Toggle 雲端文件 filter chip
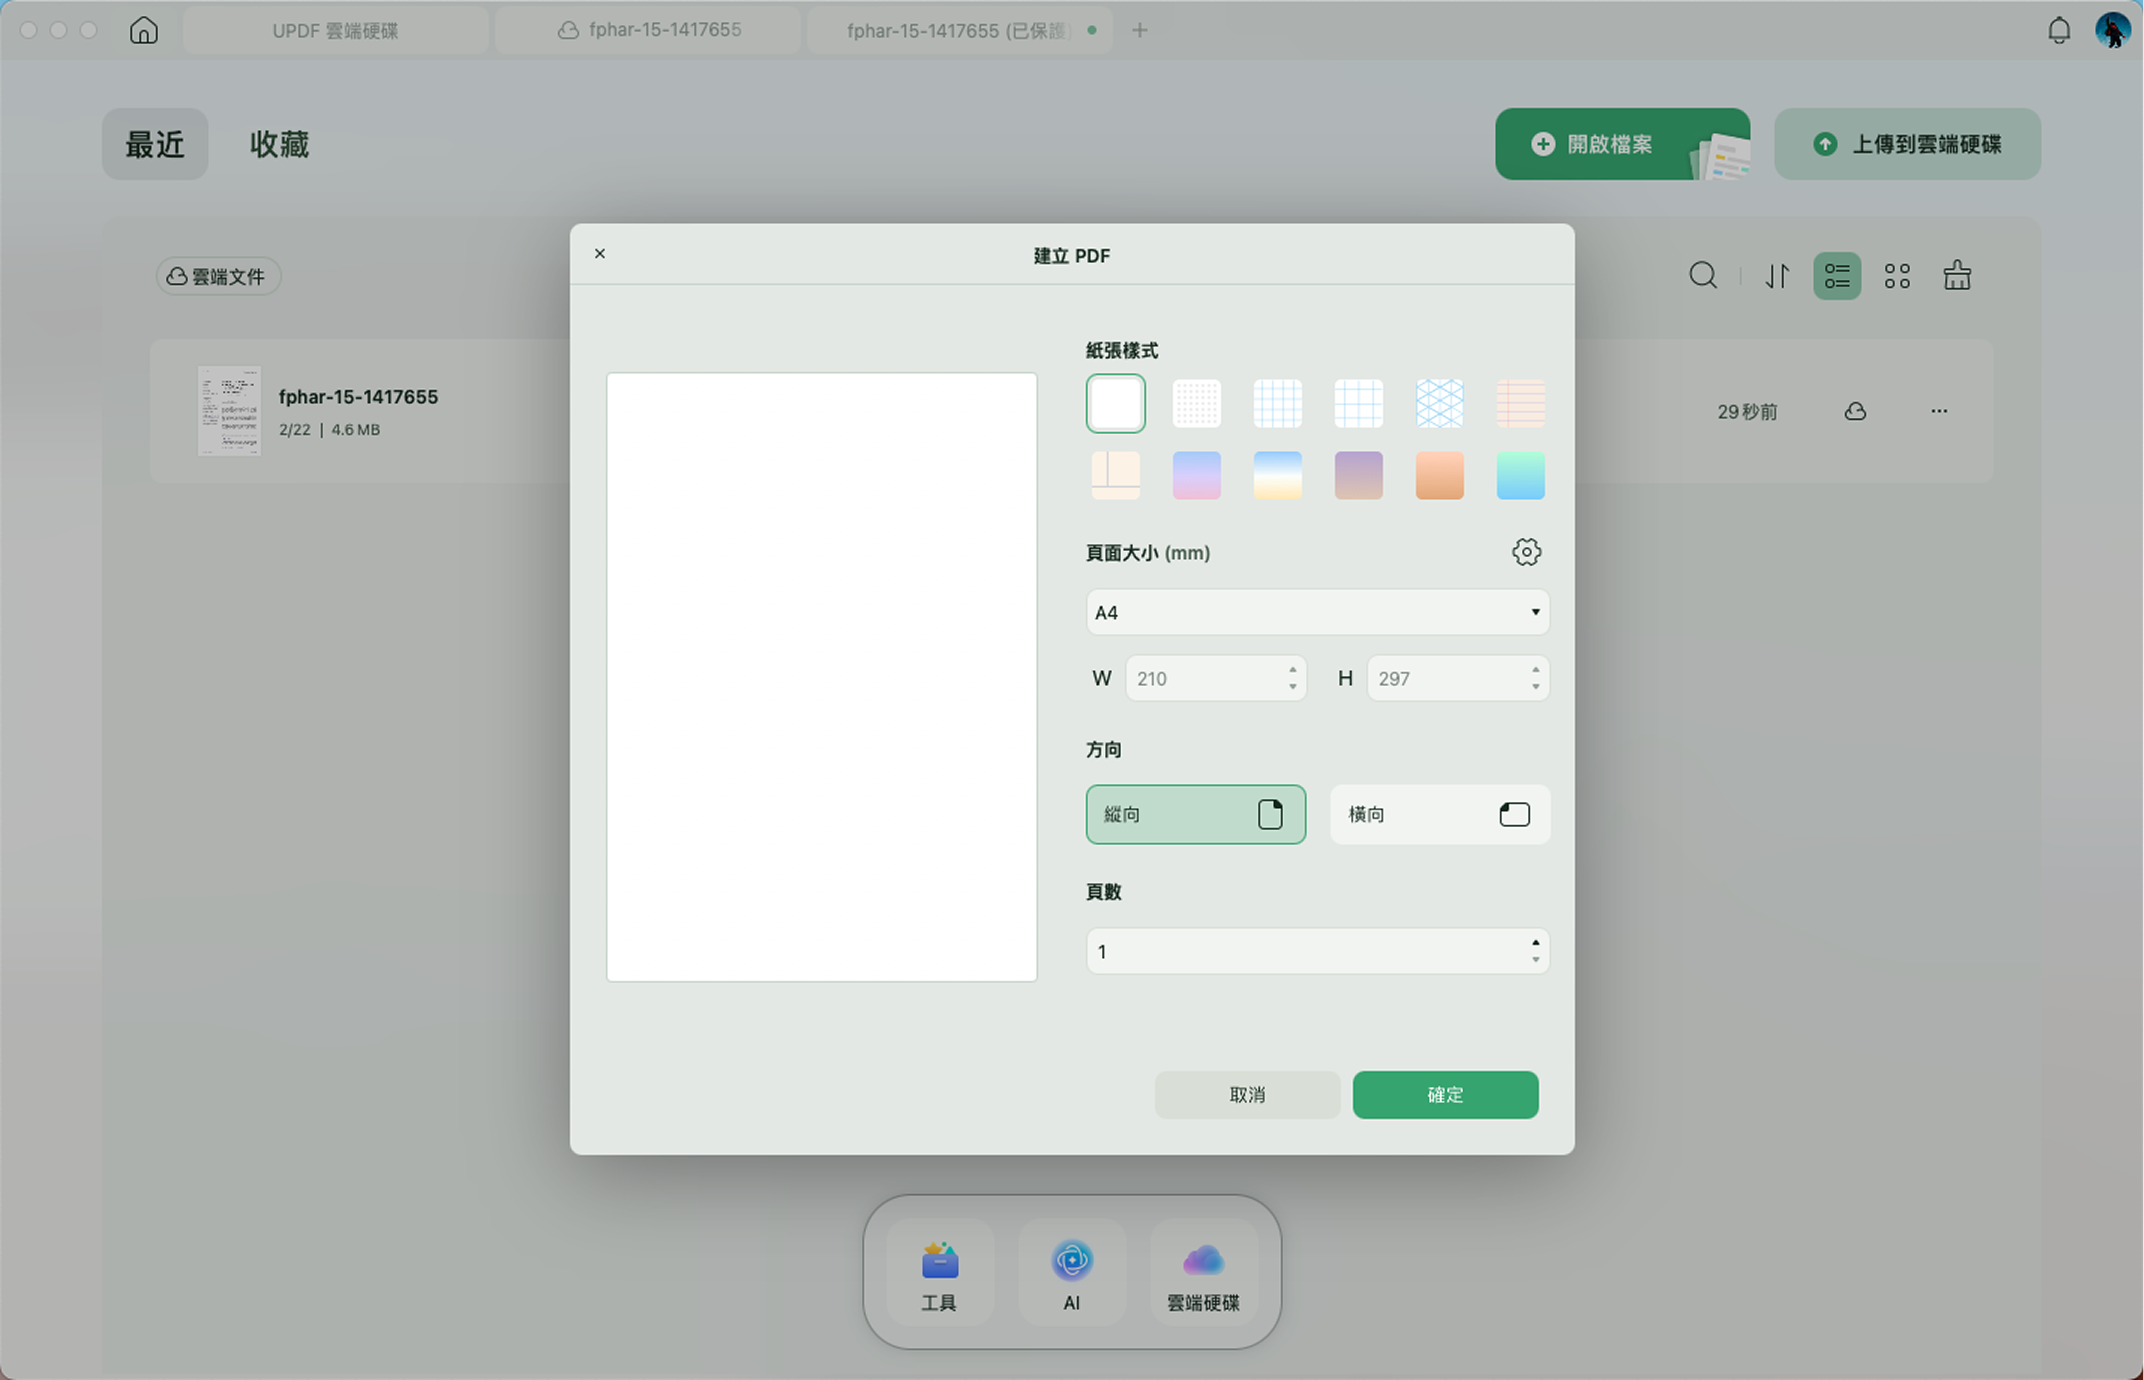The height and width of the screenshot is (1380, 2144). pos(218,276)
